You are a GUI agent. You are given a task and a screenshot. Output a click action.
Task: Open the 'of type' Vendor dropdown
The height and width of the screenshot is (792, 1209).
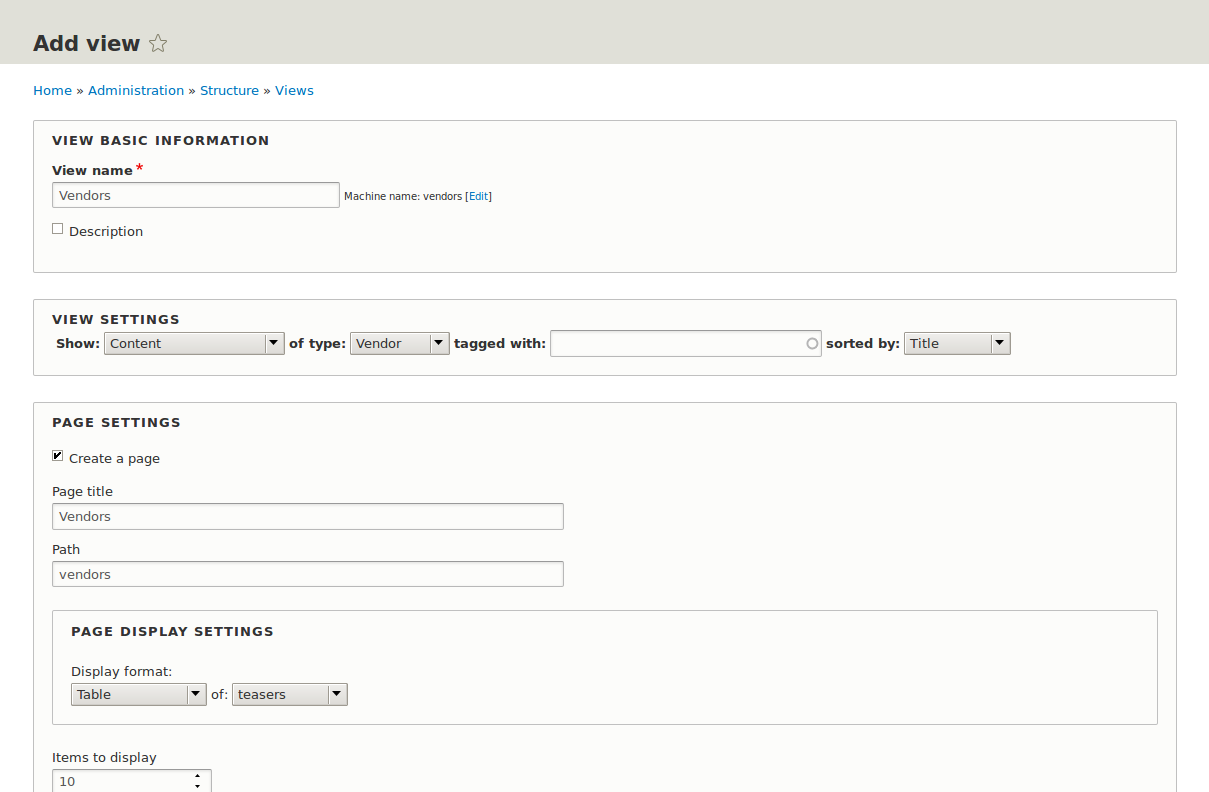click(x=399, y=344)
